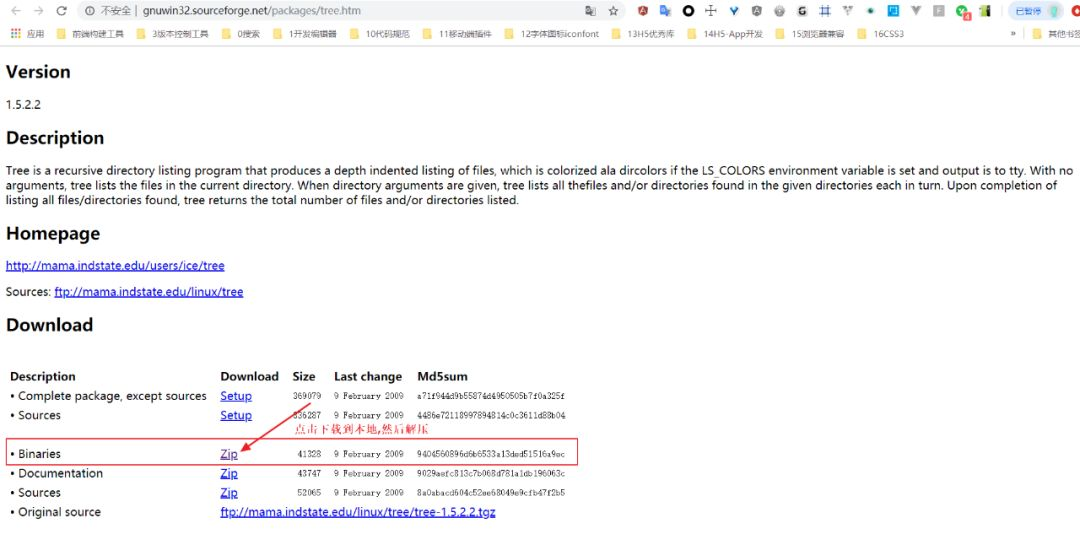Click the address bar URL gnuwin32.sourceforge.net
The height and width of the screenshot is (534, 1080).
pos(252,11)
